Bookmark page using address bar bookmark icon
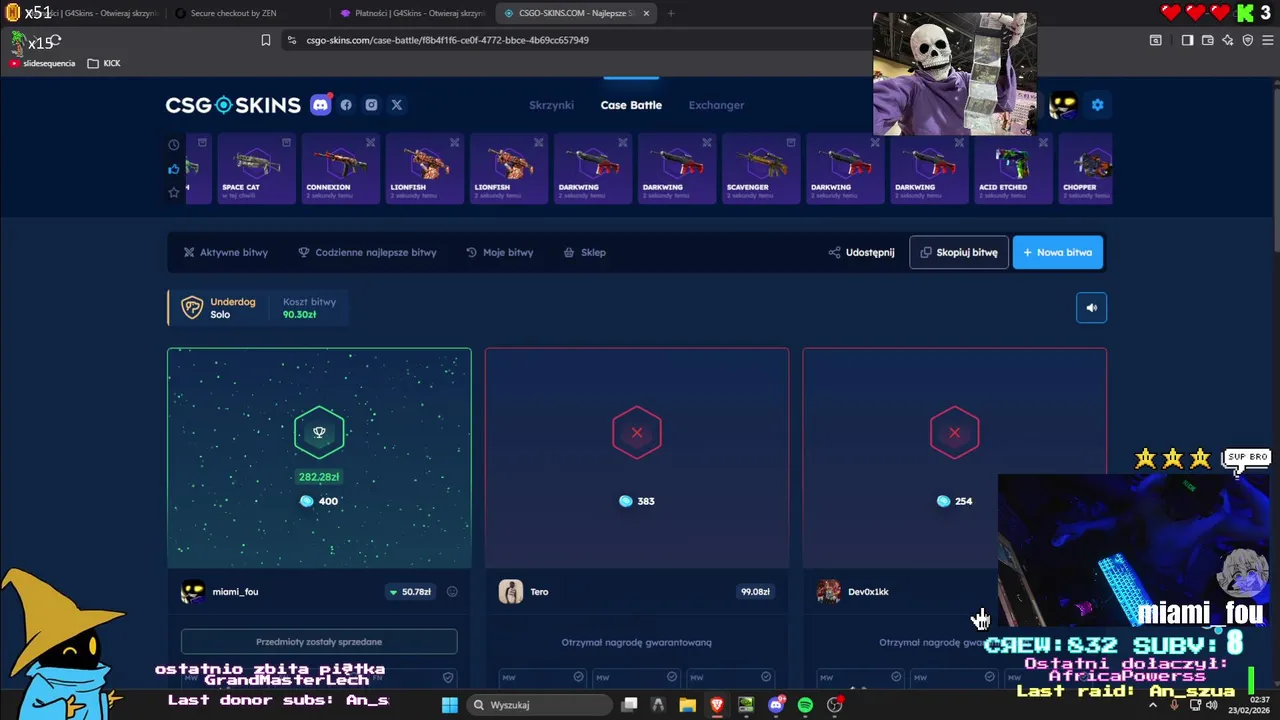Screen dimensions: 1280x720 [266, 40]
